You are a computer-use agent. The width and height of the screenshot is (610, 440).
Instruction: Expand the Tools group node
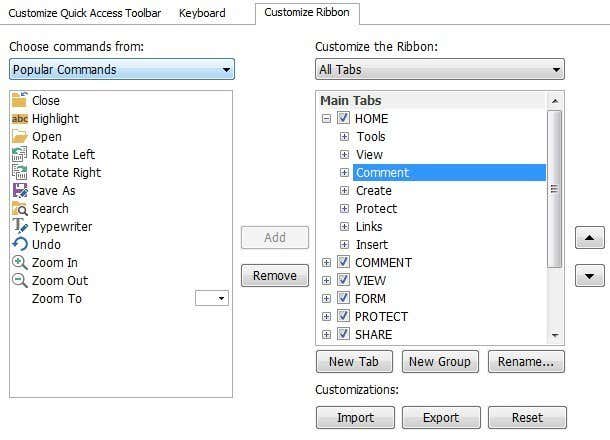344,136
